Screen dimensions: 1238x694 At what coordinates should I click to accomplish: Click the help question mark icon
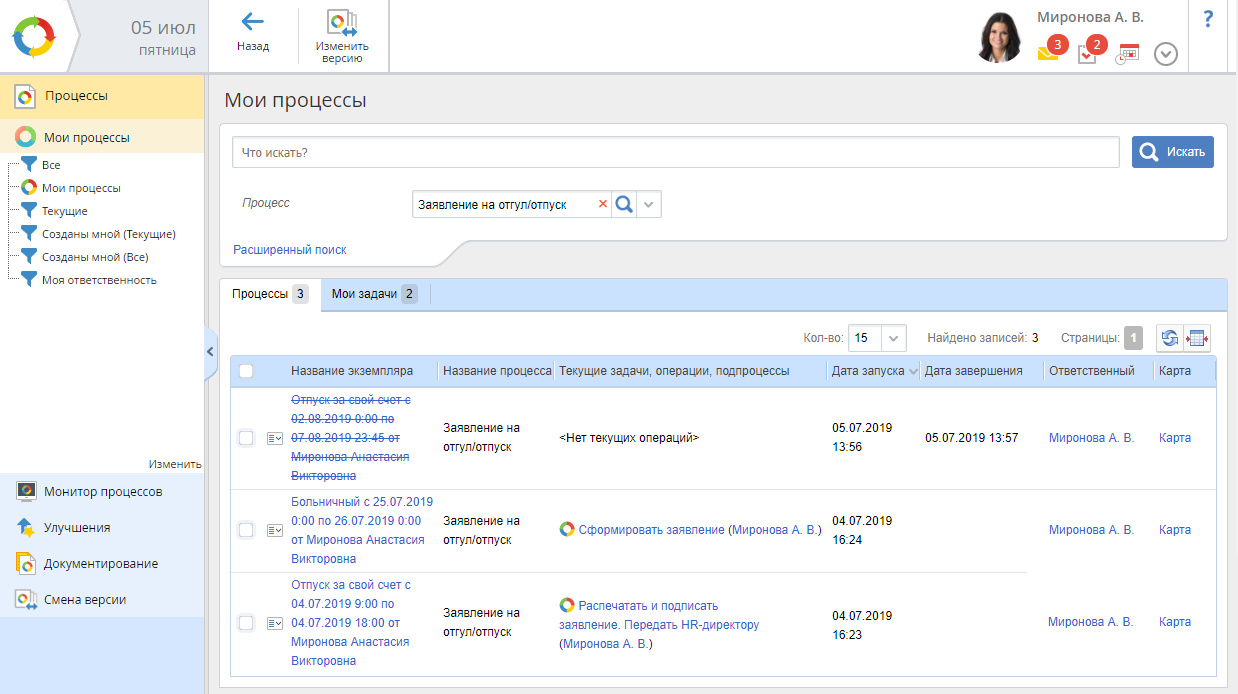coord(1208,18)
